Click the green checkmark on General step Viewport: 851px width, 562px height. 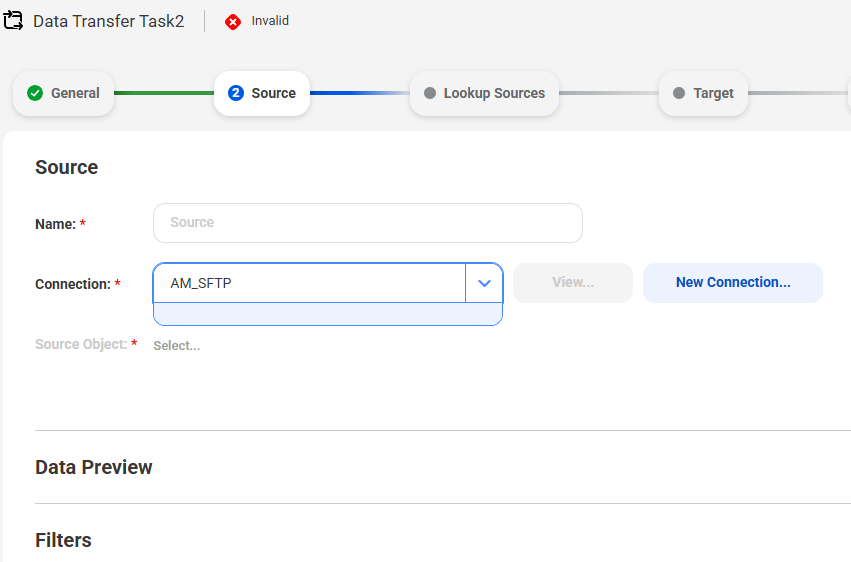[35, 93]
